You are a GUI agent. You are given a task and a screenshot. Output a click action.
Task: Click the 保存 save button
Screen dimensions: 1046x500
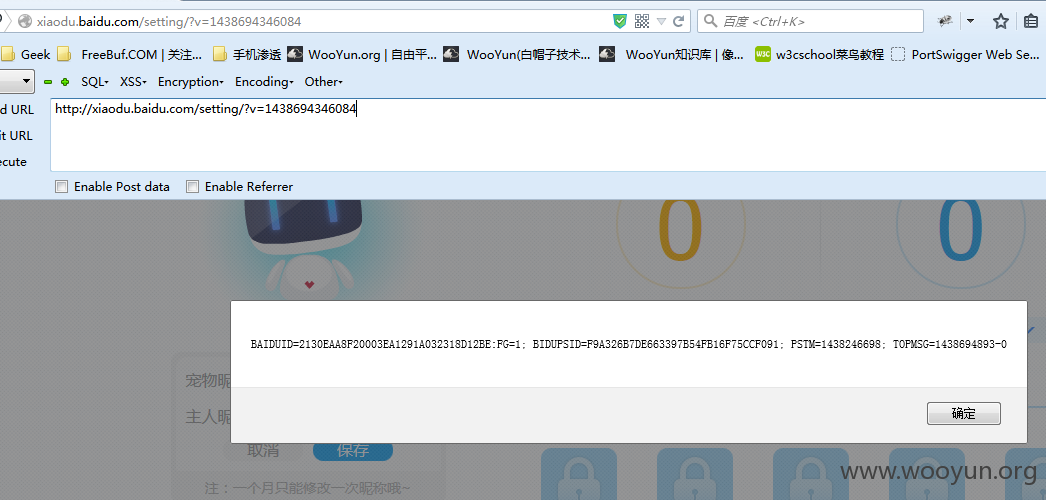(353, 450)
